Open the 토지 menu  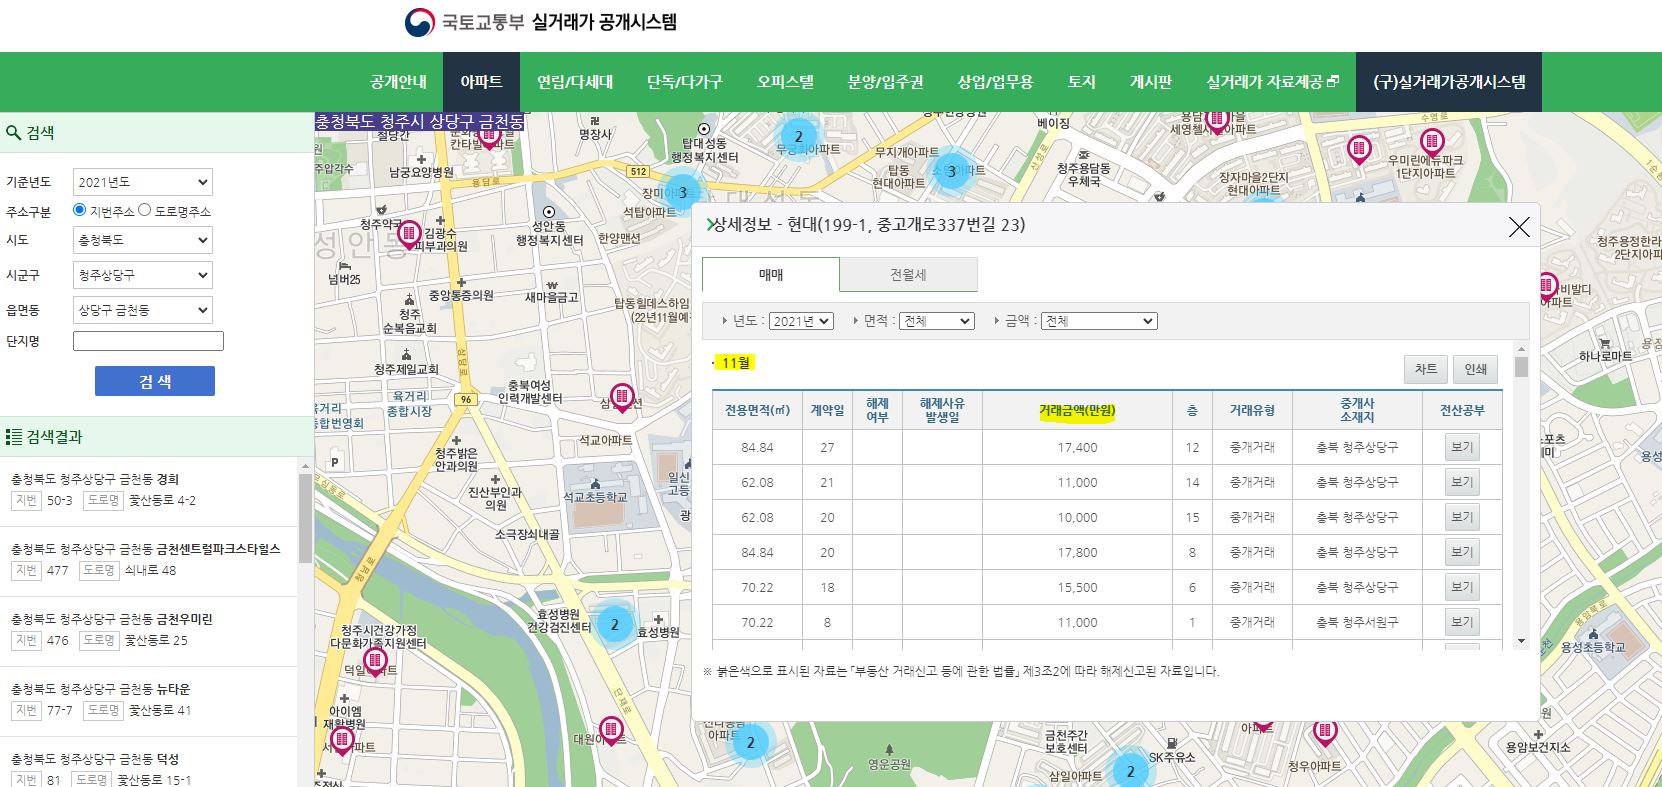(x=1081, y=82)
